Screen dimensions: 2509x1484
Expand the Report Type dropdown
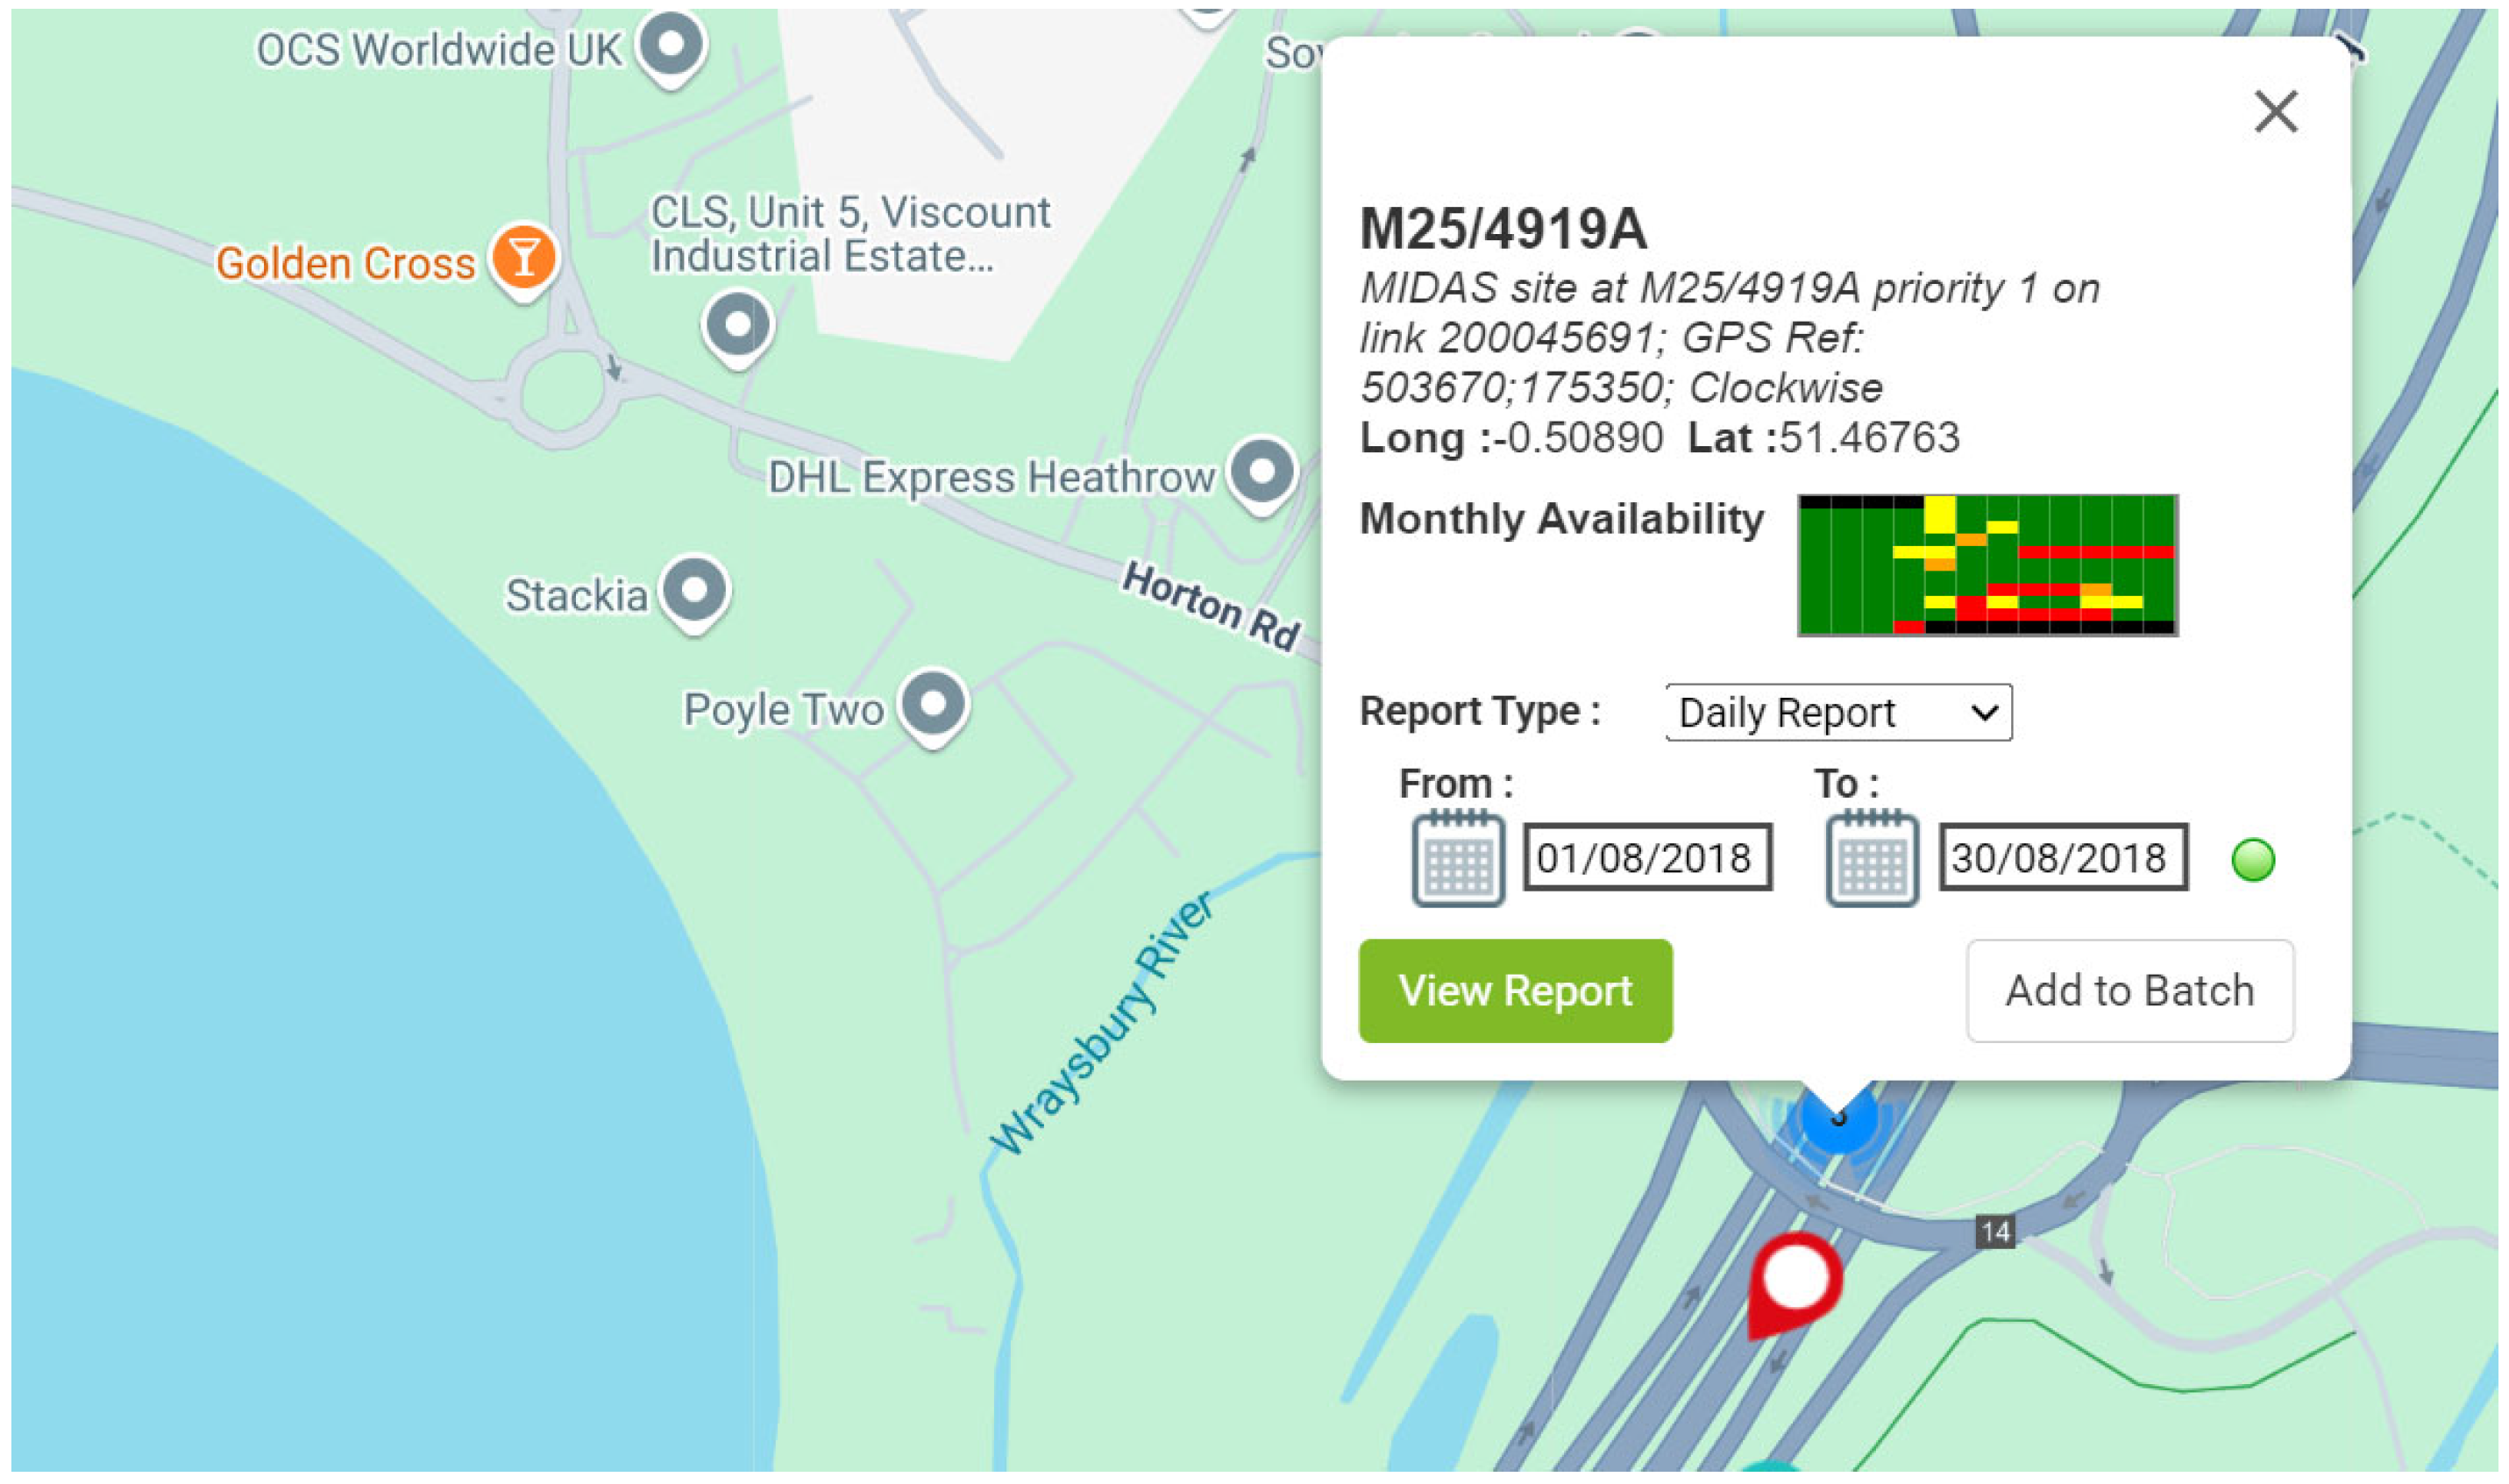point(1838,713)
